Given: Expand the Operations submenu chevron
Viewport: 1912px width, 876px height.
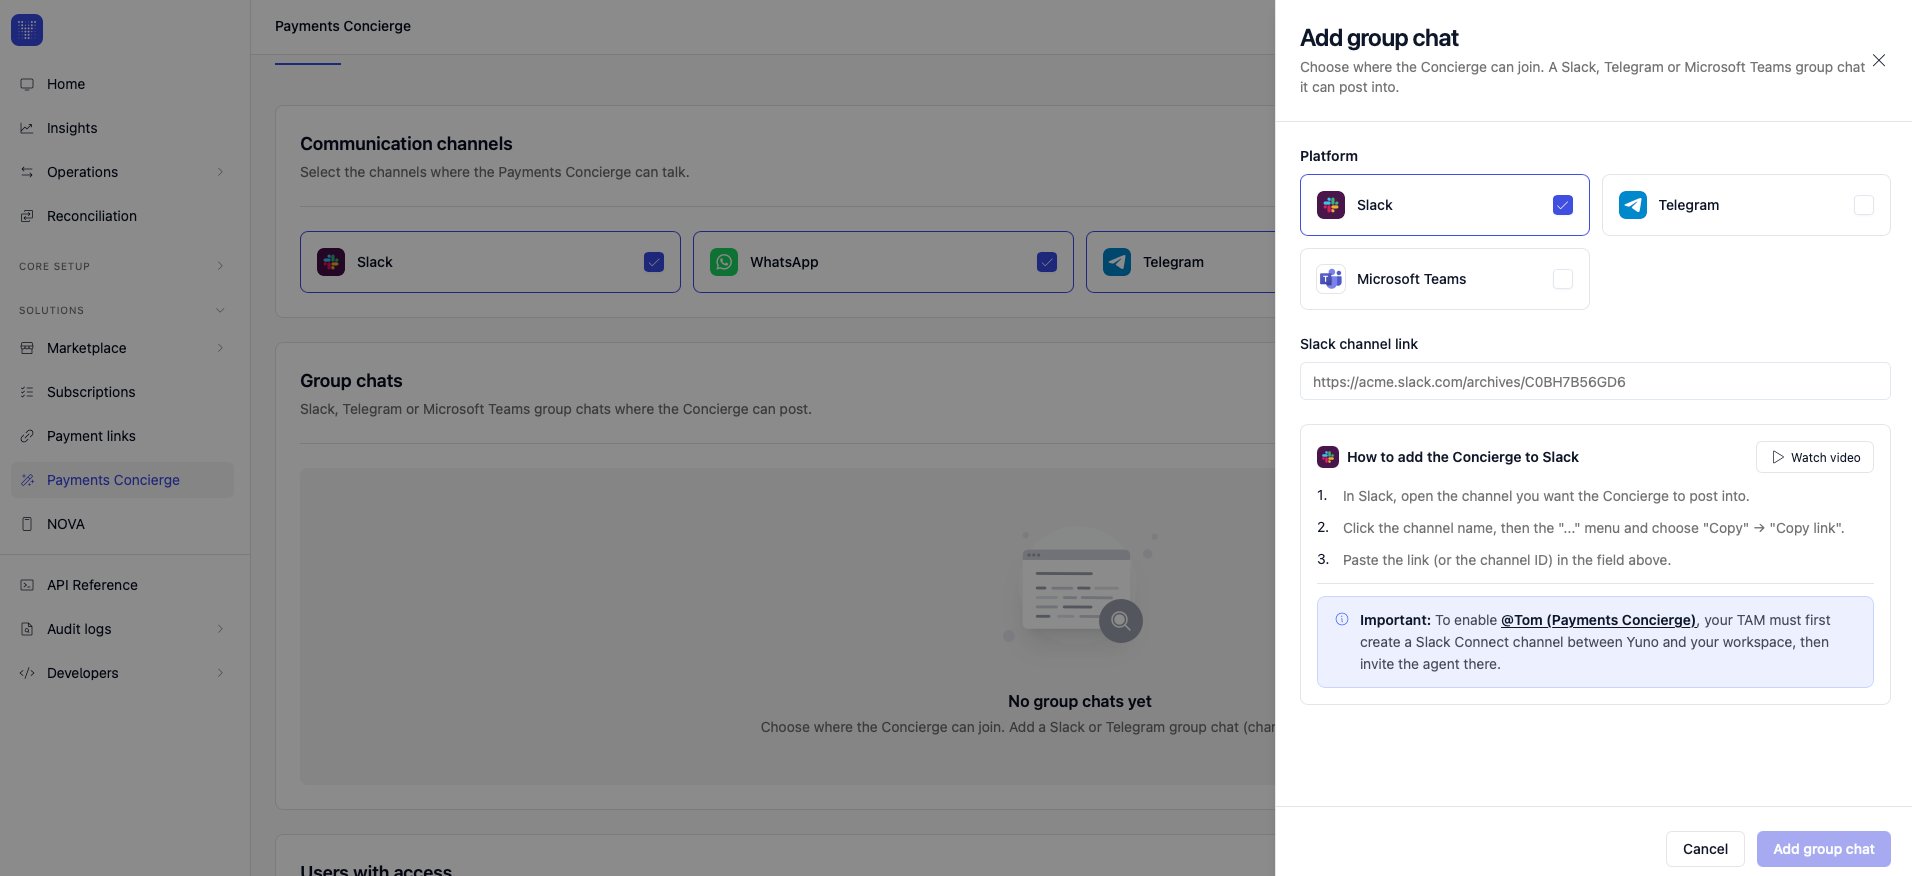Looking at the screenshot, I should (220, 172).
